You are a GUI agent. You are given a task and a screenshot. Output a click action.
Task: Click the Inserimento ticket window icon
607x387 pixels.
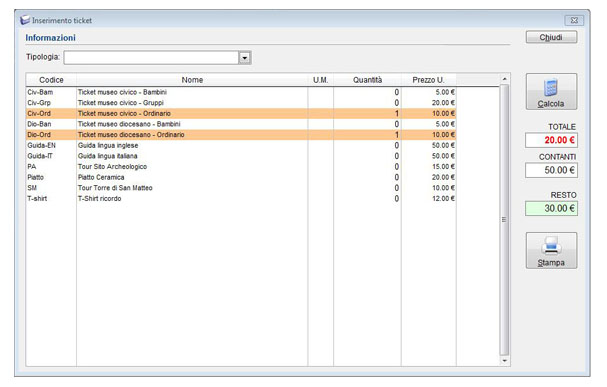click(25, 20)
